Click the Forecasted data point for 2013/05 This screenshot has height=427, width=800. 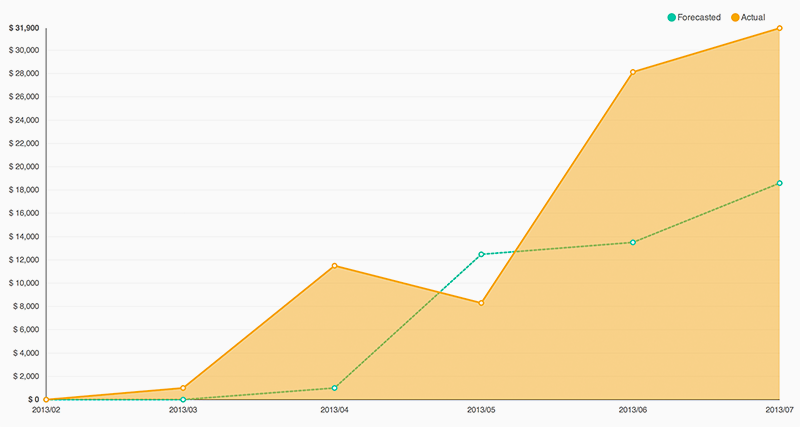click(482, 254)
